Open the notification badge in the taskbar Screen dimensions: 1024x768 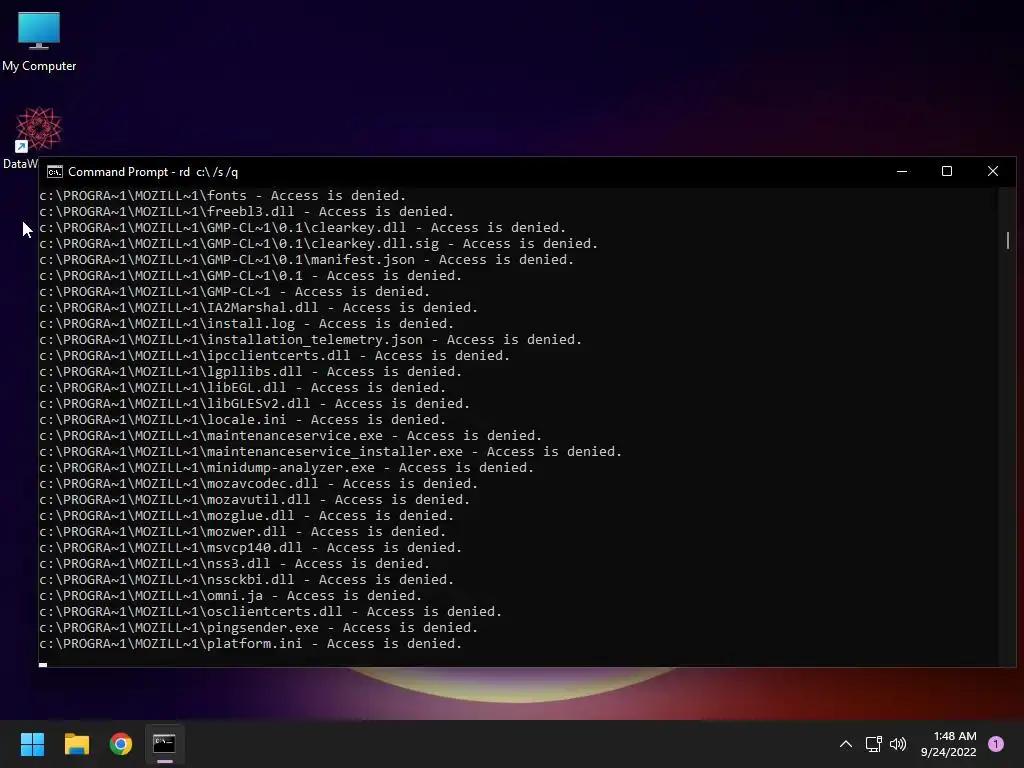[996, 744]
